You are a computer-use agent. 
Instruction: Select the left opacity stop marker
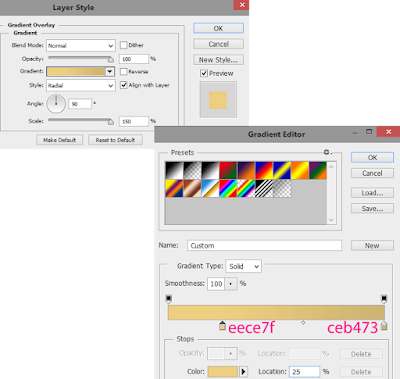[x=169, y=299]
